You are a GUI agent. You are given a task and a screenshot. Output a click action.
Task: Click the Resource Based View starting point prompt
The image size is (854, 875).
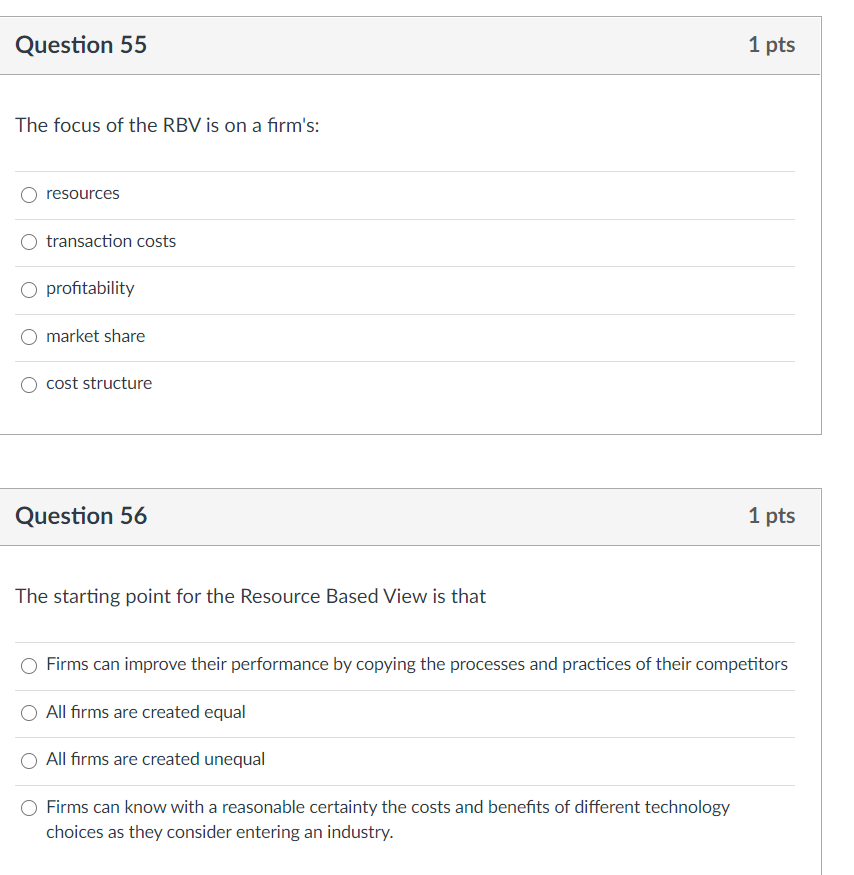(250, 596)
